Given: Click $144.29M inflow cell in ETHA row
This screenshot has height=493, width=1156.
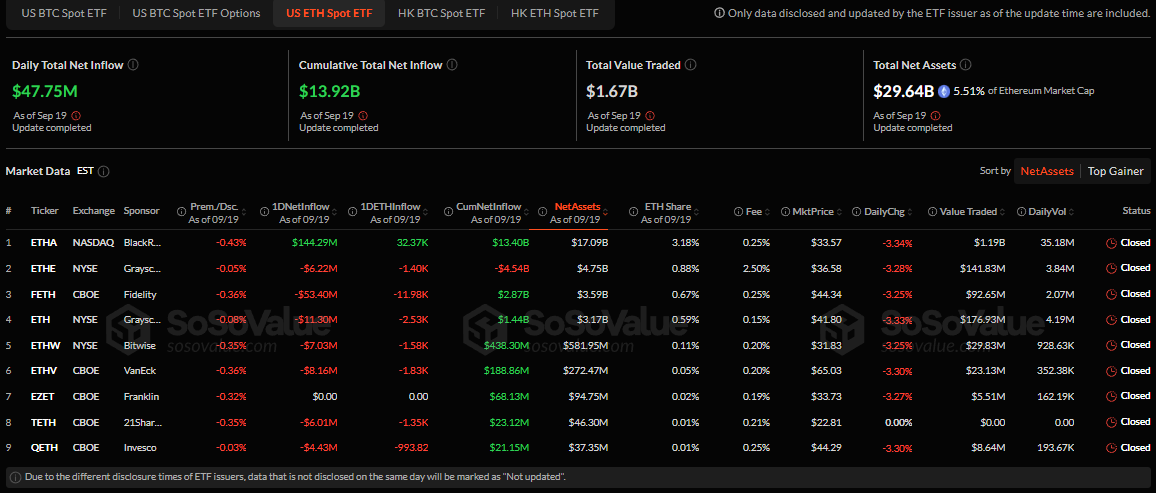Looking at the screenshot, I should (316, 242).
